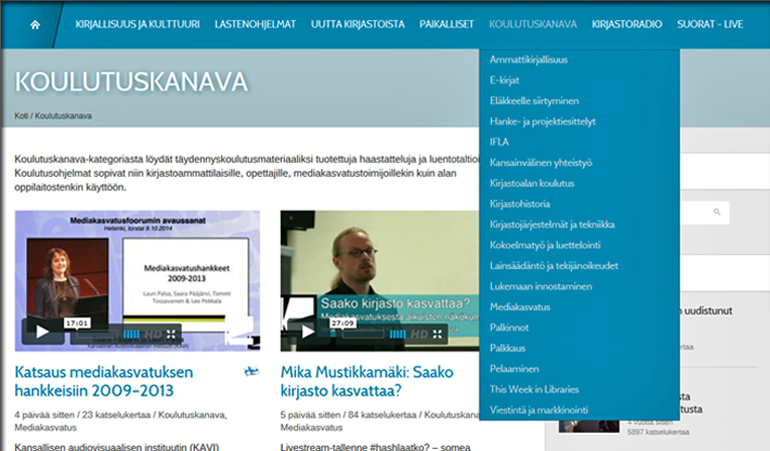
Task: Play the Katsaus mediakasvatuksen video
Action: (x=43, y=332)
